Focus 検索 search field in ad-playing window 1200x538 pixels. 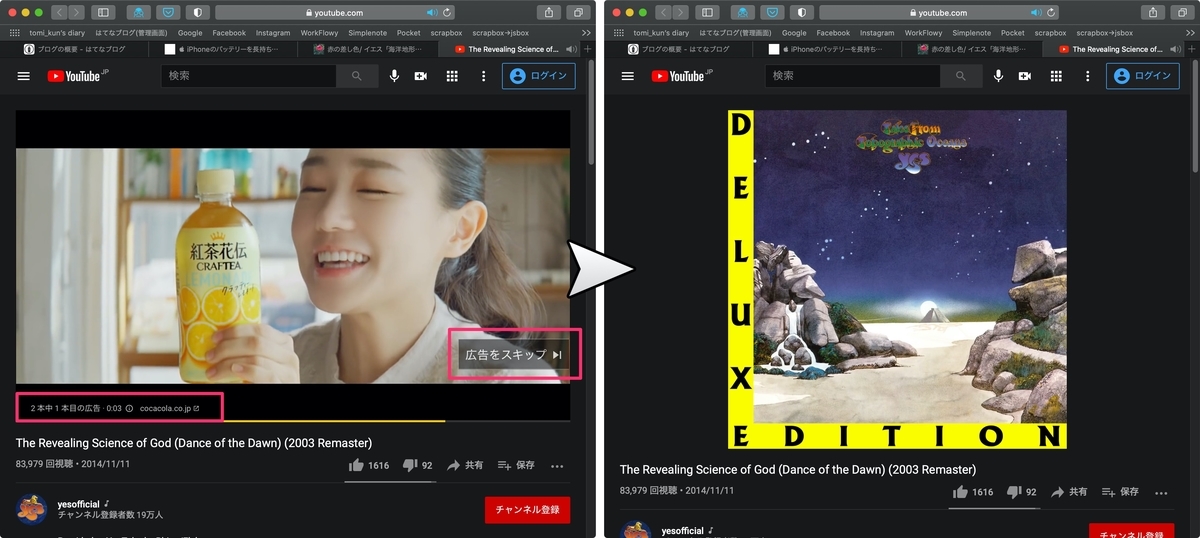click(248, 76)
